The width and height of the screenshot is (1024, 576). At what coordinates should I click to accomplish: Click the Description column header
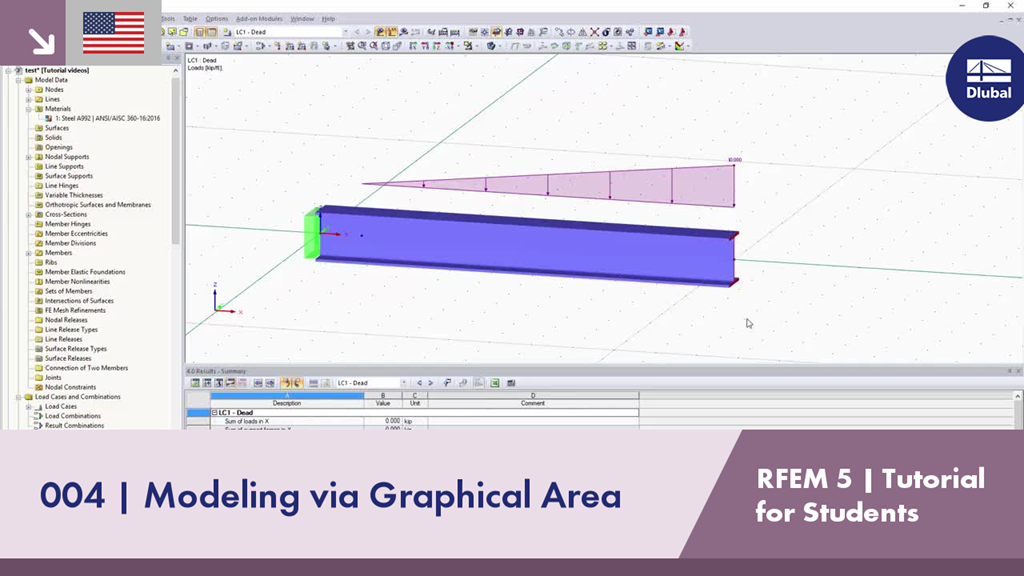coord(287,403)
